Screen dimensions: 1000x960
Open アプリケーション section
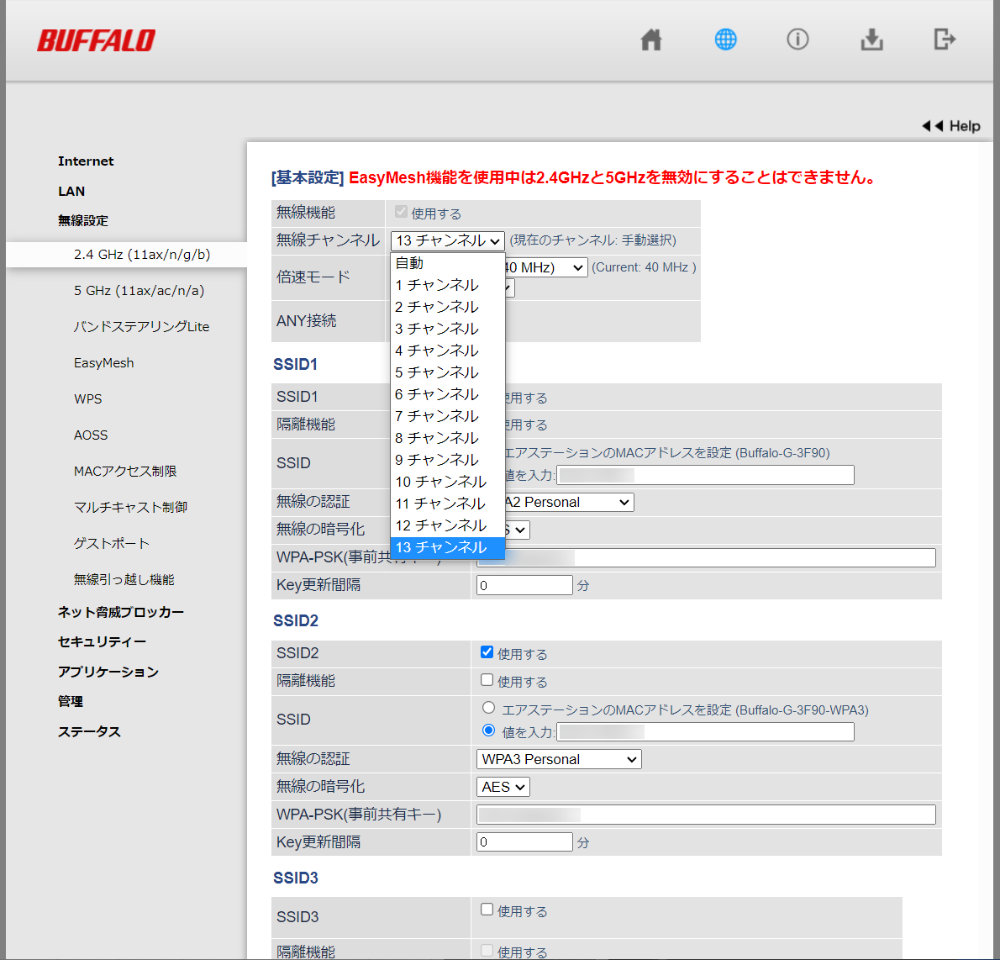tap(108, 672)
